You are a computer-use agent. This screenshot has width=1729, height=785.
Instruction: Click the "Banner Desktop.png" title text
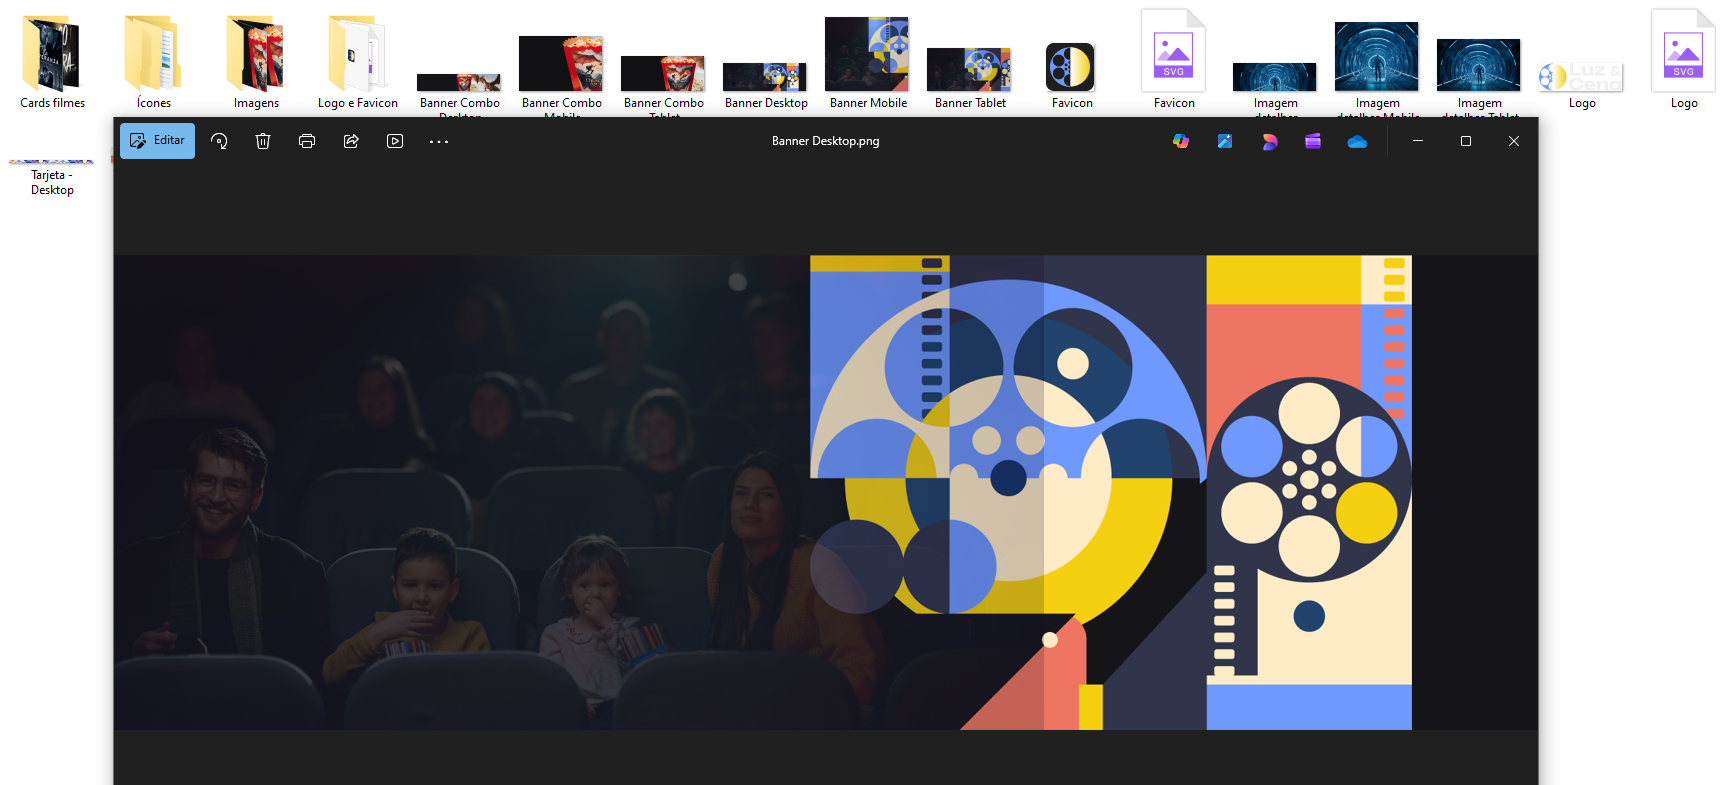pos(826,141)
